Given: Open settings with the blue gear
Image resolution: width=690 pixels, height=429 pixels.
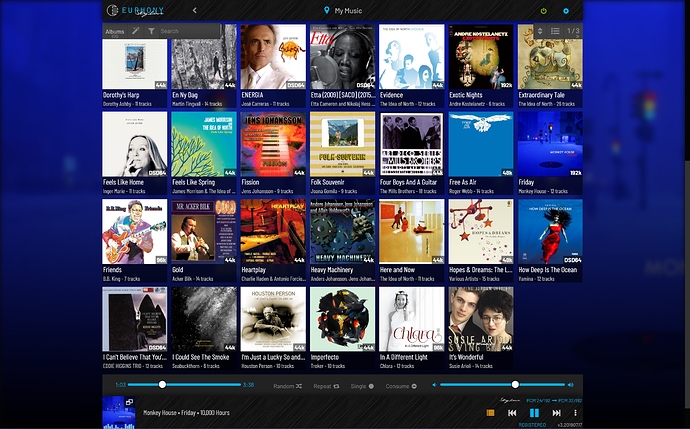Looking at the screenshot, I should [x=566, y=11].
